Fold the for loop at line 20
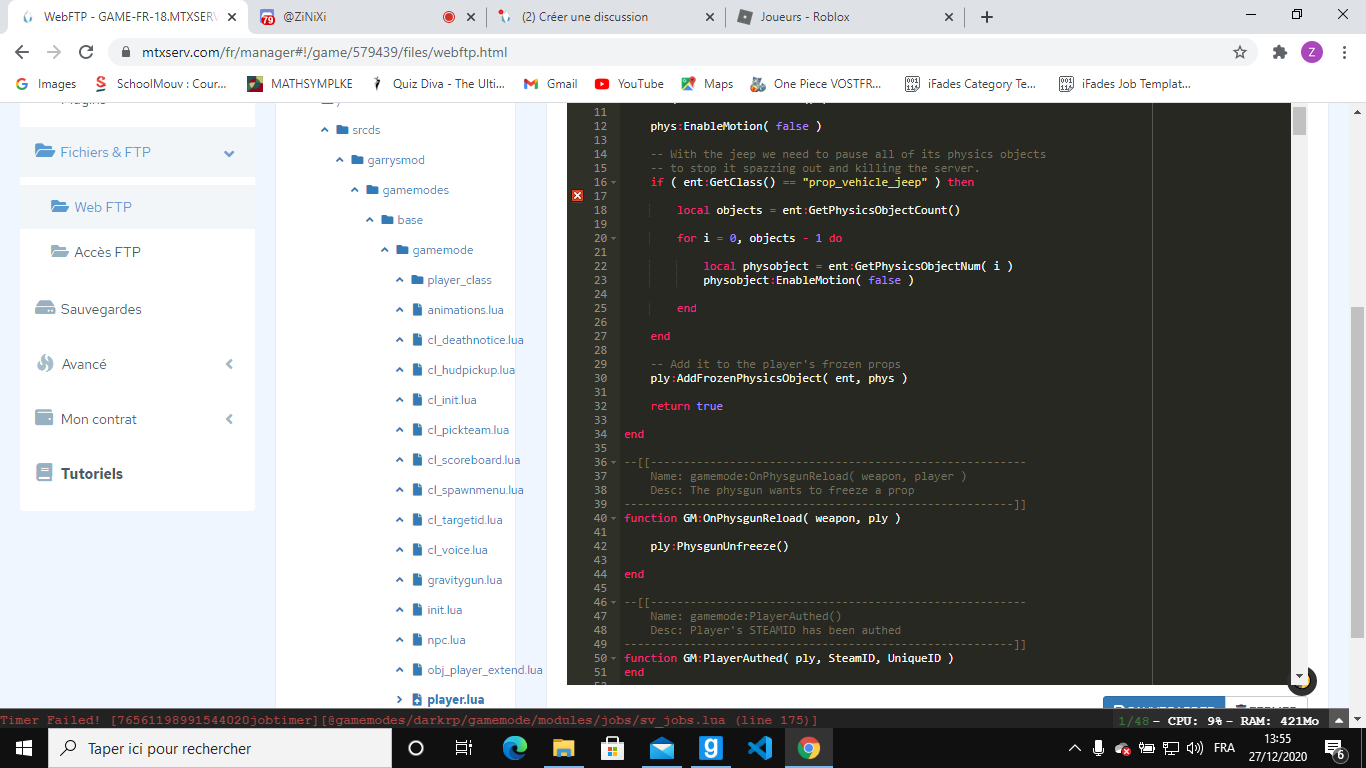 pos(612,238)
